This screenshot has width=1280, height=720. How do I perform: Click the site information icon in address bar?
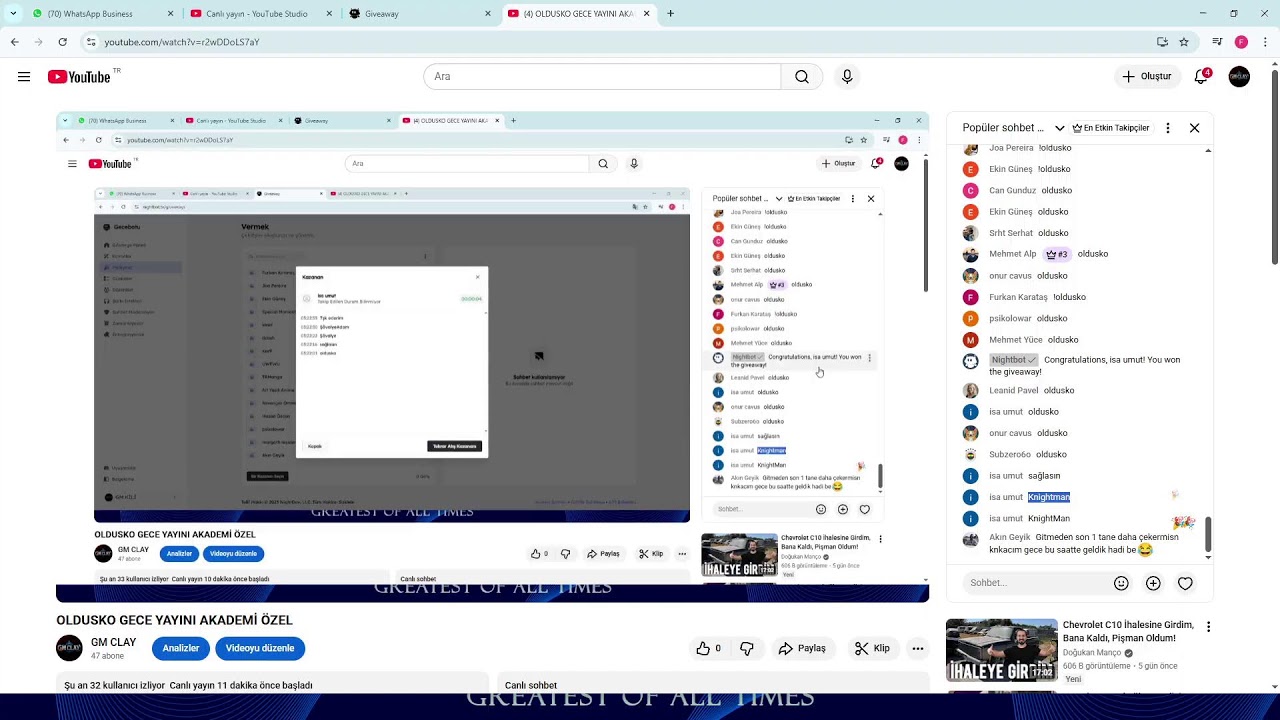(x=91, y=42)
